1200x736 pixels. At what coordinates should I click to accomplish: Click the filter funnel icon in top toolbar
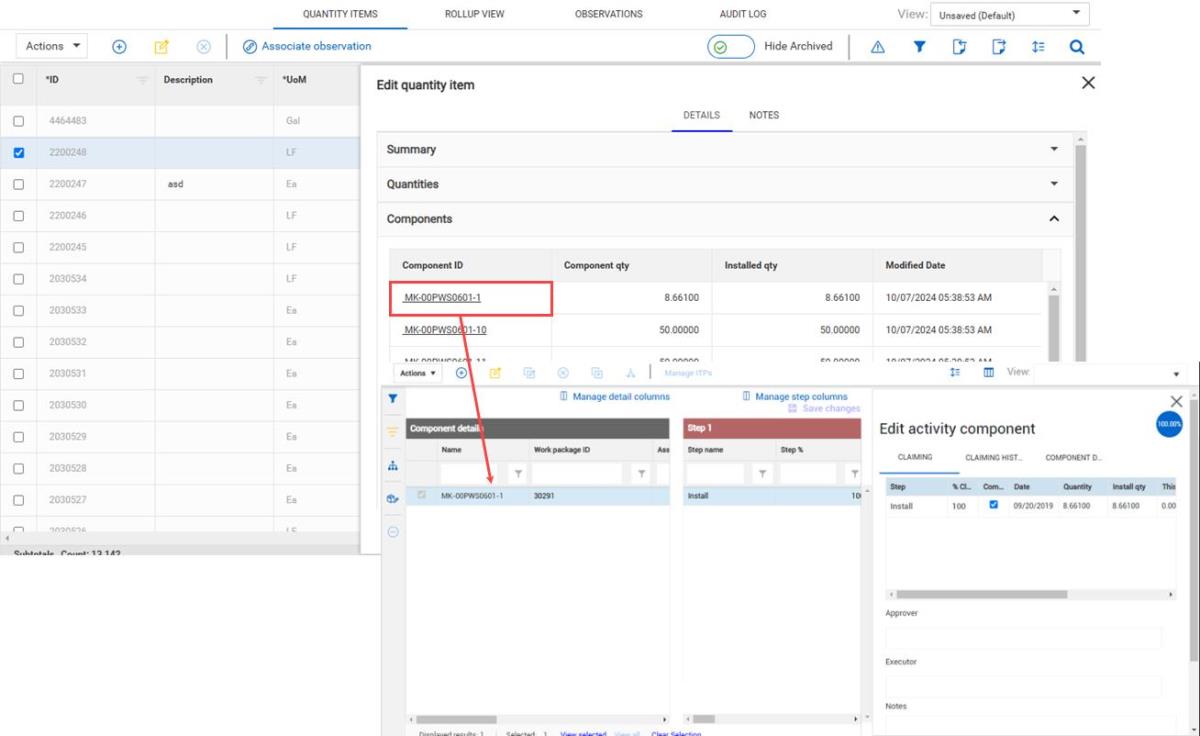[x=919, y=47]
